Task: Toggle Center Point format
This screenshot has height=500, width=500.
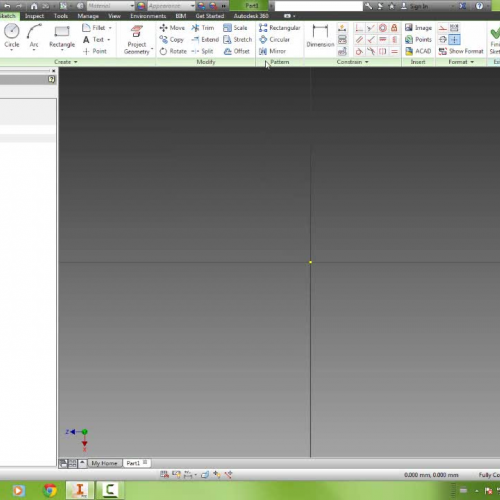Action: click(x=454, y=40)
